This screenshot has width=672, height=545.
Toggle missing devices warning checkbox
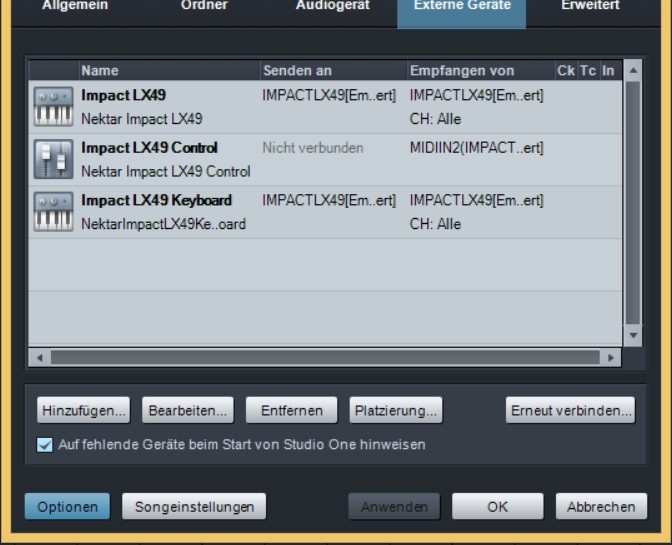pos(45,445)
